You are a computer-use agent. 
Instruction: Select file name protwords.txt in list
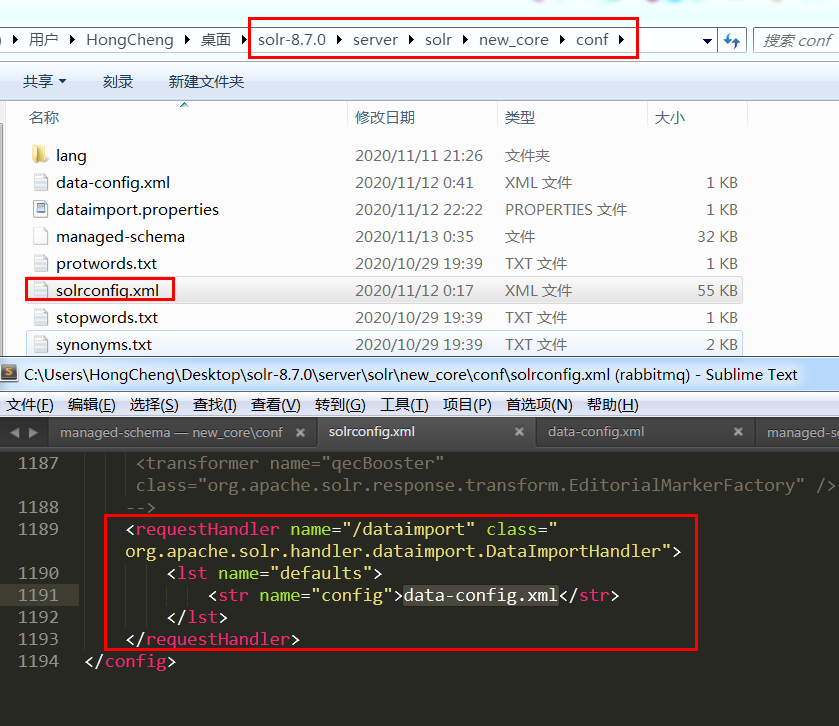[x=106, y=263]
